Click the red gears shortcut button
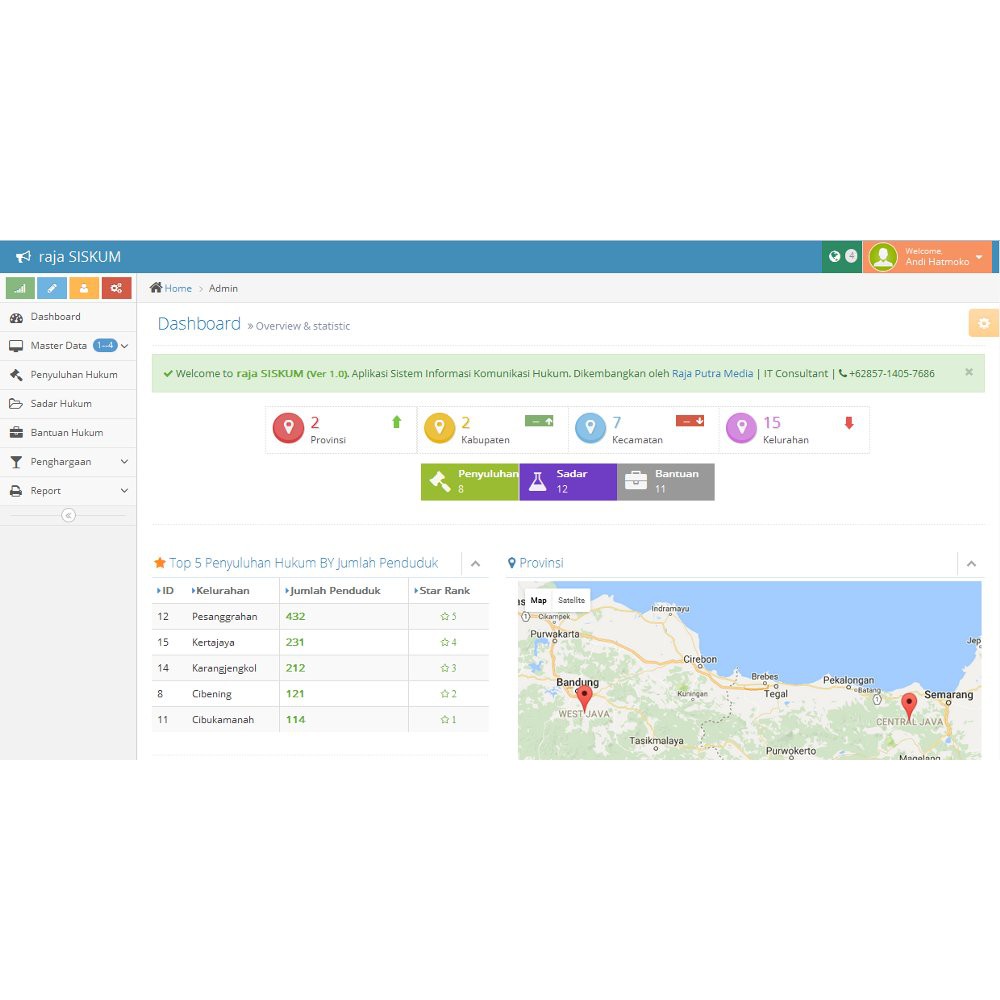The height and width of the screenshot is (1000, 1000). (116, 288)
